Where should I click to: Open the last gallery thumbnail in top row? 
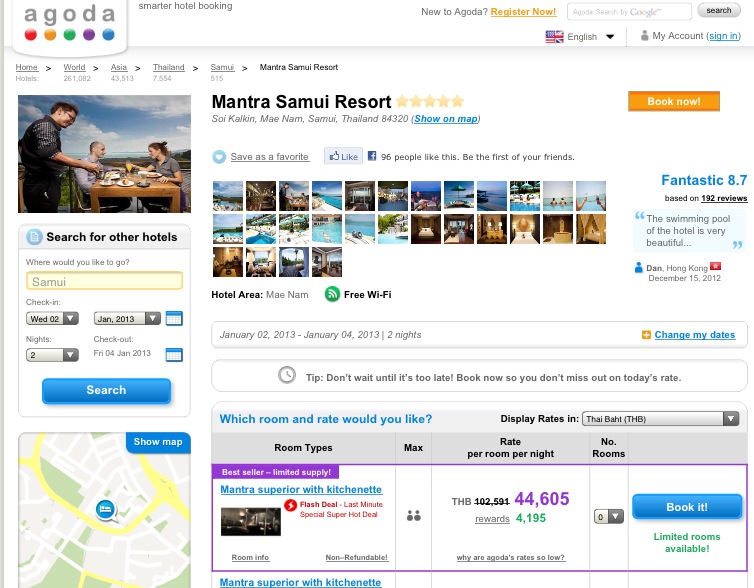pos(591,196)
